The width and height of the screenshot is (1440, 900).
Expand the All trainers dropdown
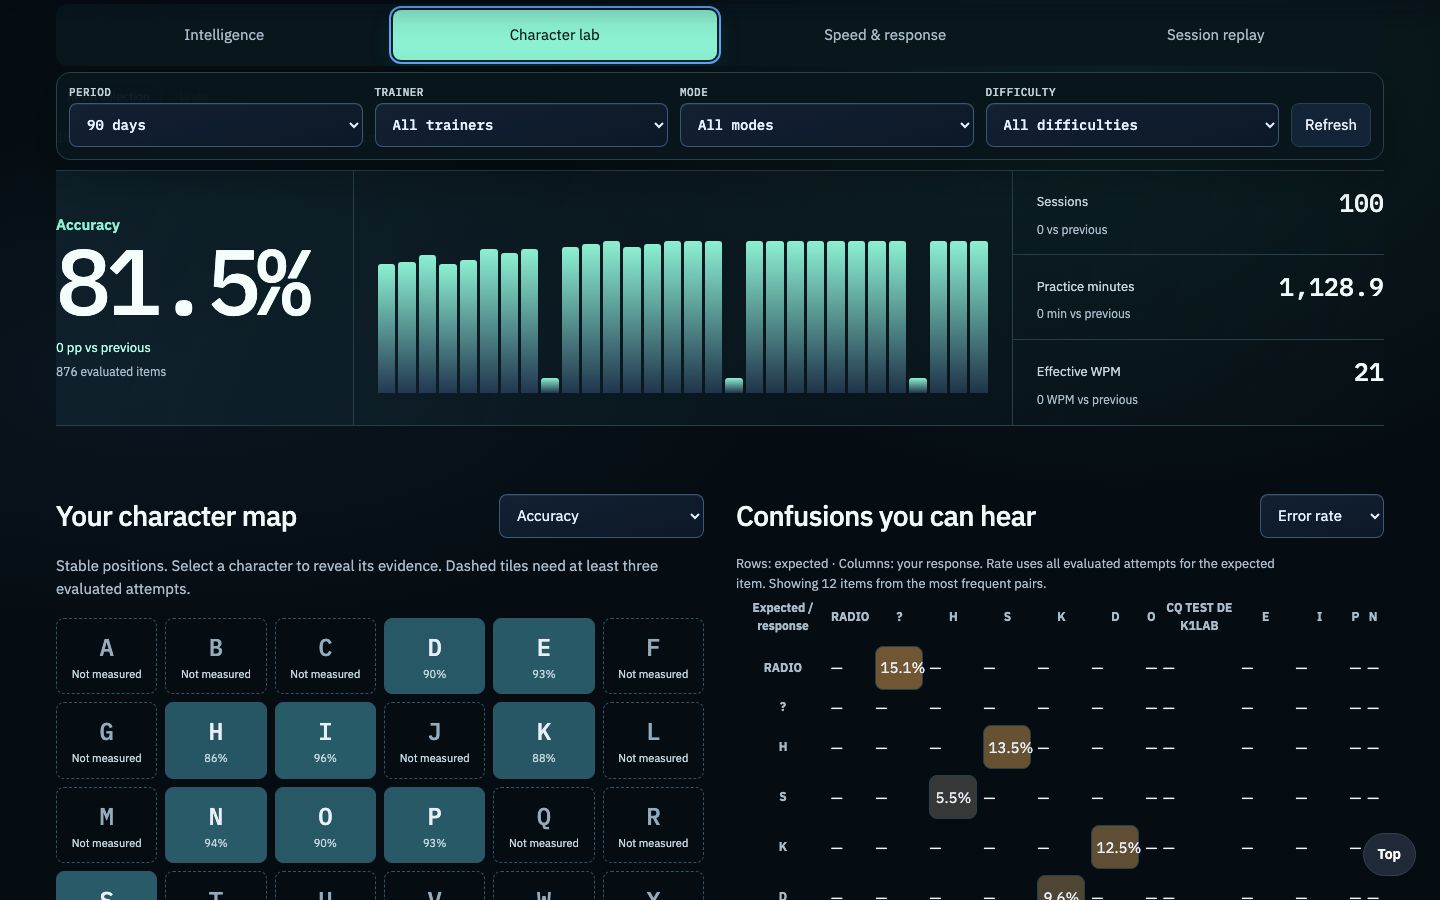521,125
